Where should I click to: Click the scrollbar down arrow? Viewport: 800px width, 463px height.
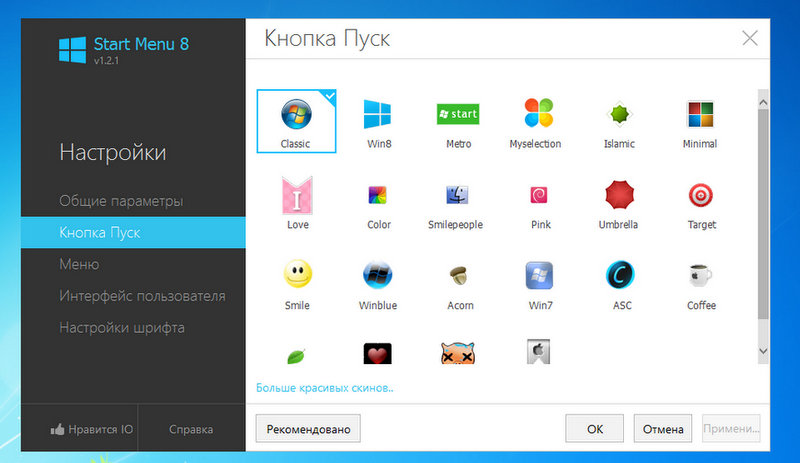pyautogui.click(x=763, y=351)
